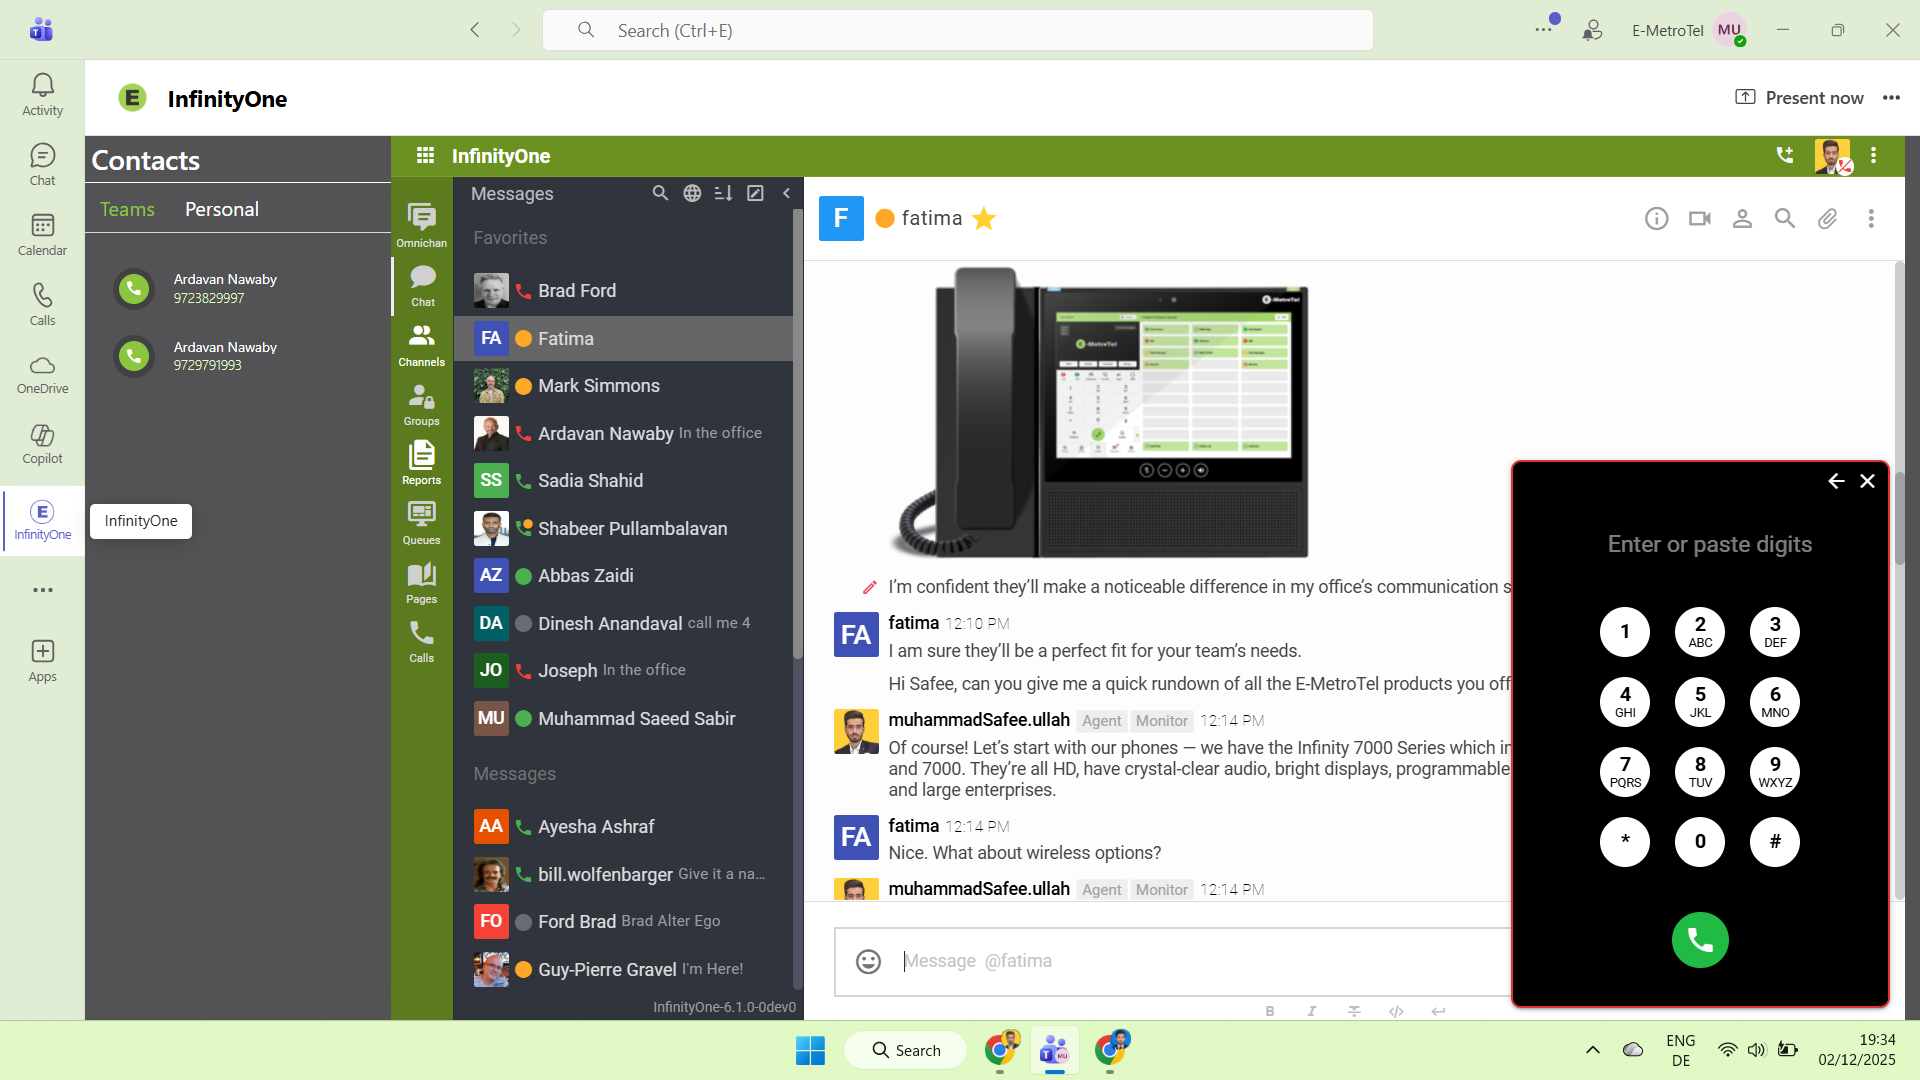Click Present now button

coord(1799,98)
